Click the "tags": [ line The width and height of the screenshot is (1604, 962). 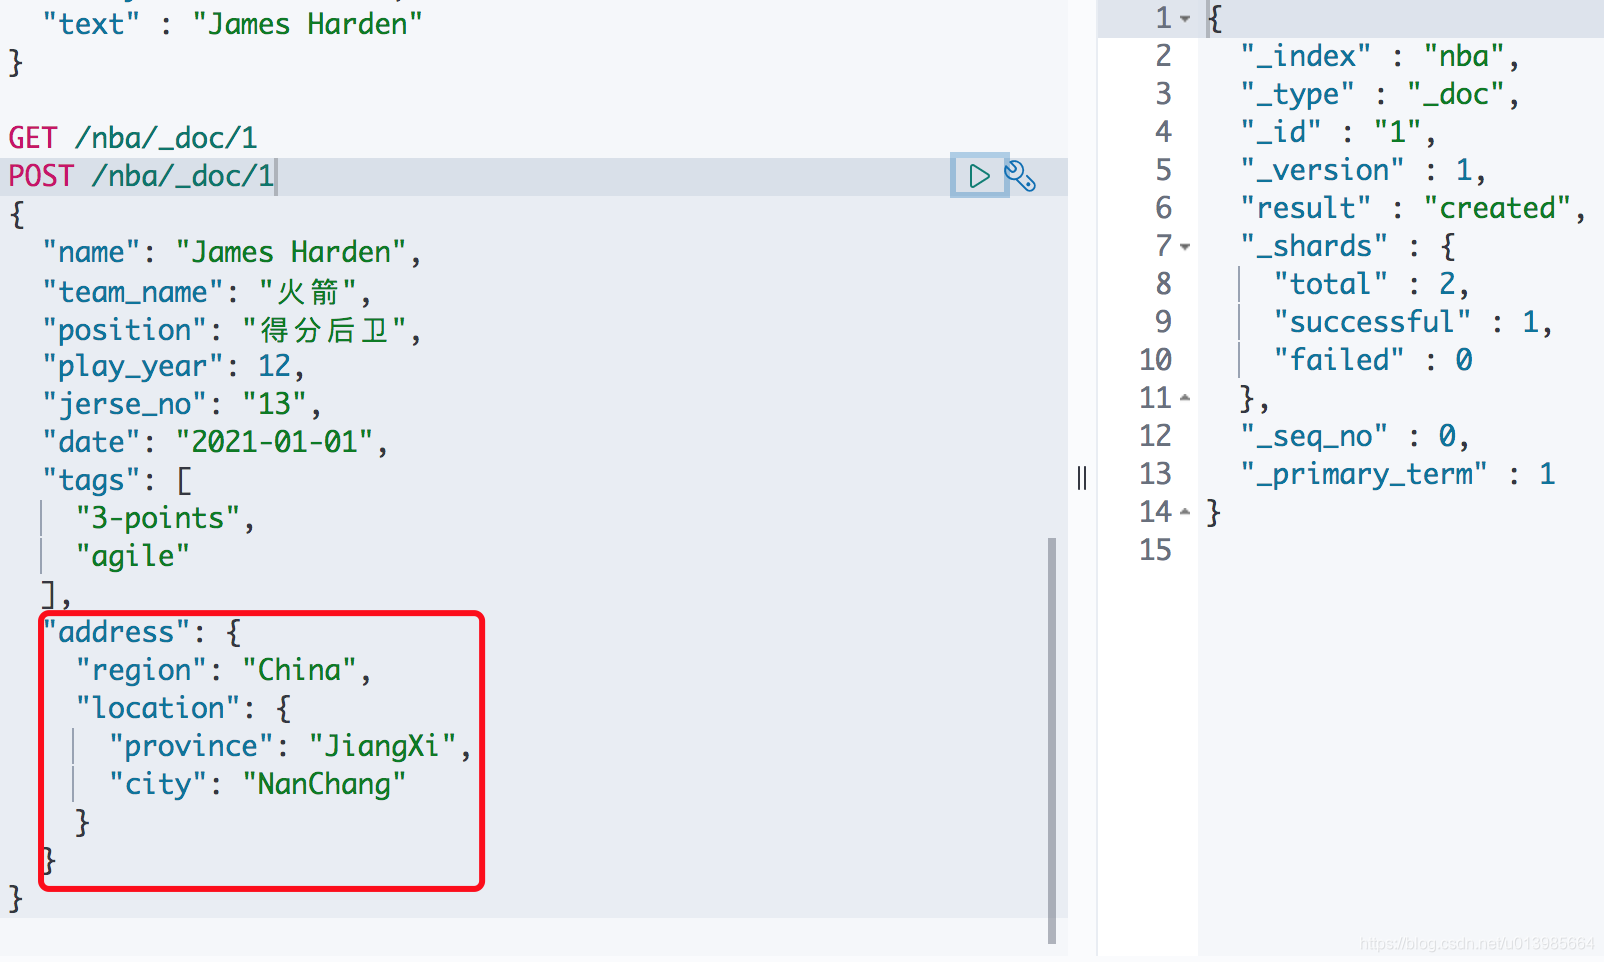(x=117, y=480)
